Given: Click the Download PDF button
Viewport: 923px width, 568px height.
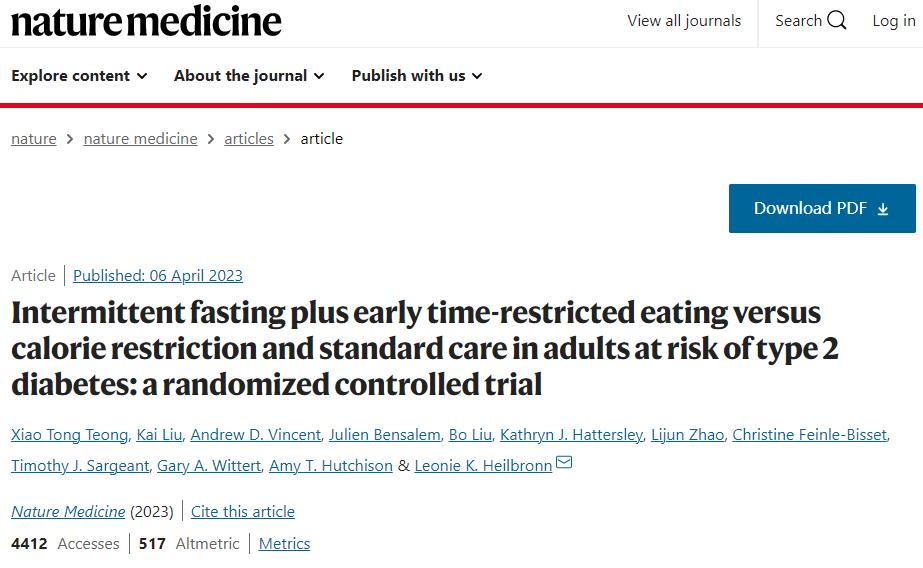Looking at the screenshot, I should coord(822,208).
